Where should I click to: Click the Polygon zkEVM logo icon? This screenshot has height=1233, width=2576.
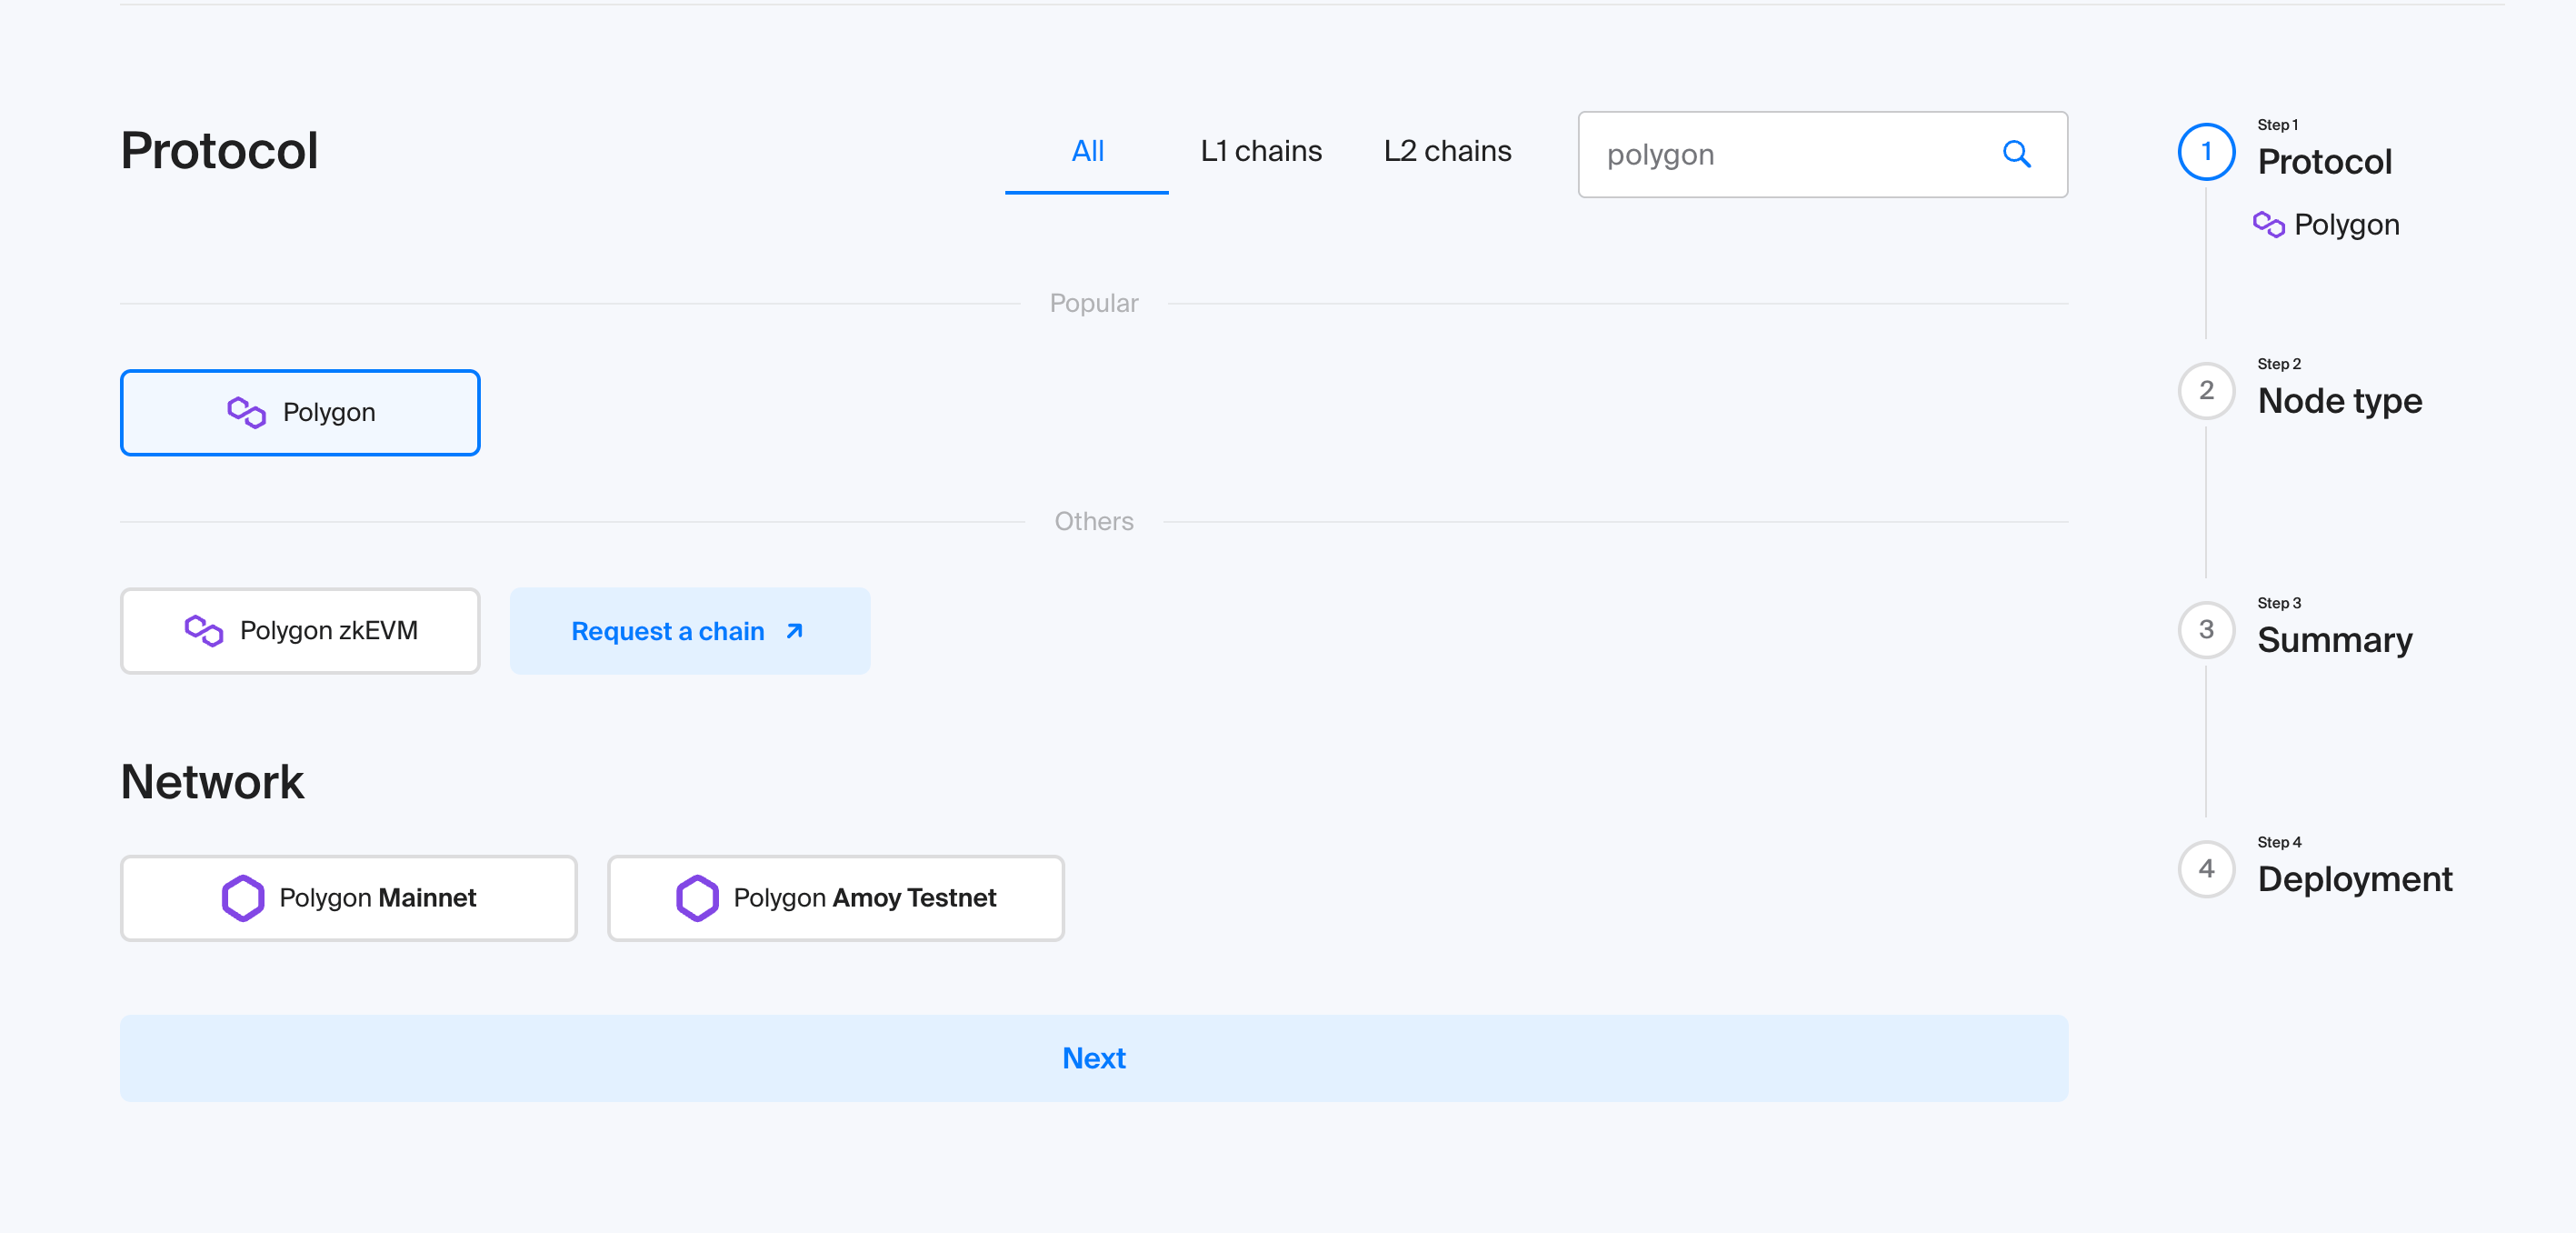(x=204, y=630)
